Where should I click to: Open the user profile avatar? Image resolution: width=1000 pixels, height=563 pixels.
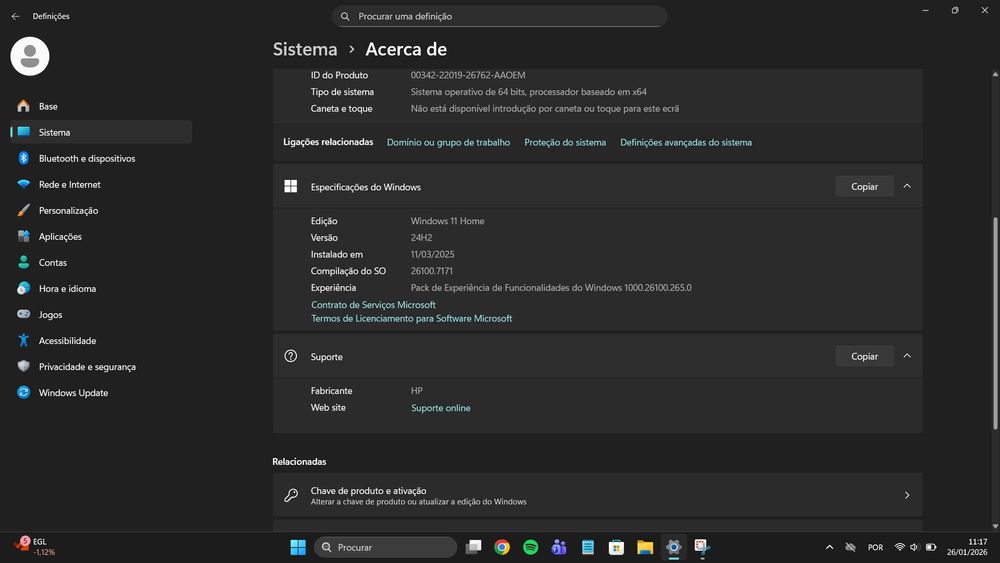pos(30,56)
